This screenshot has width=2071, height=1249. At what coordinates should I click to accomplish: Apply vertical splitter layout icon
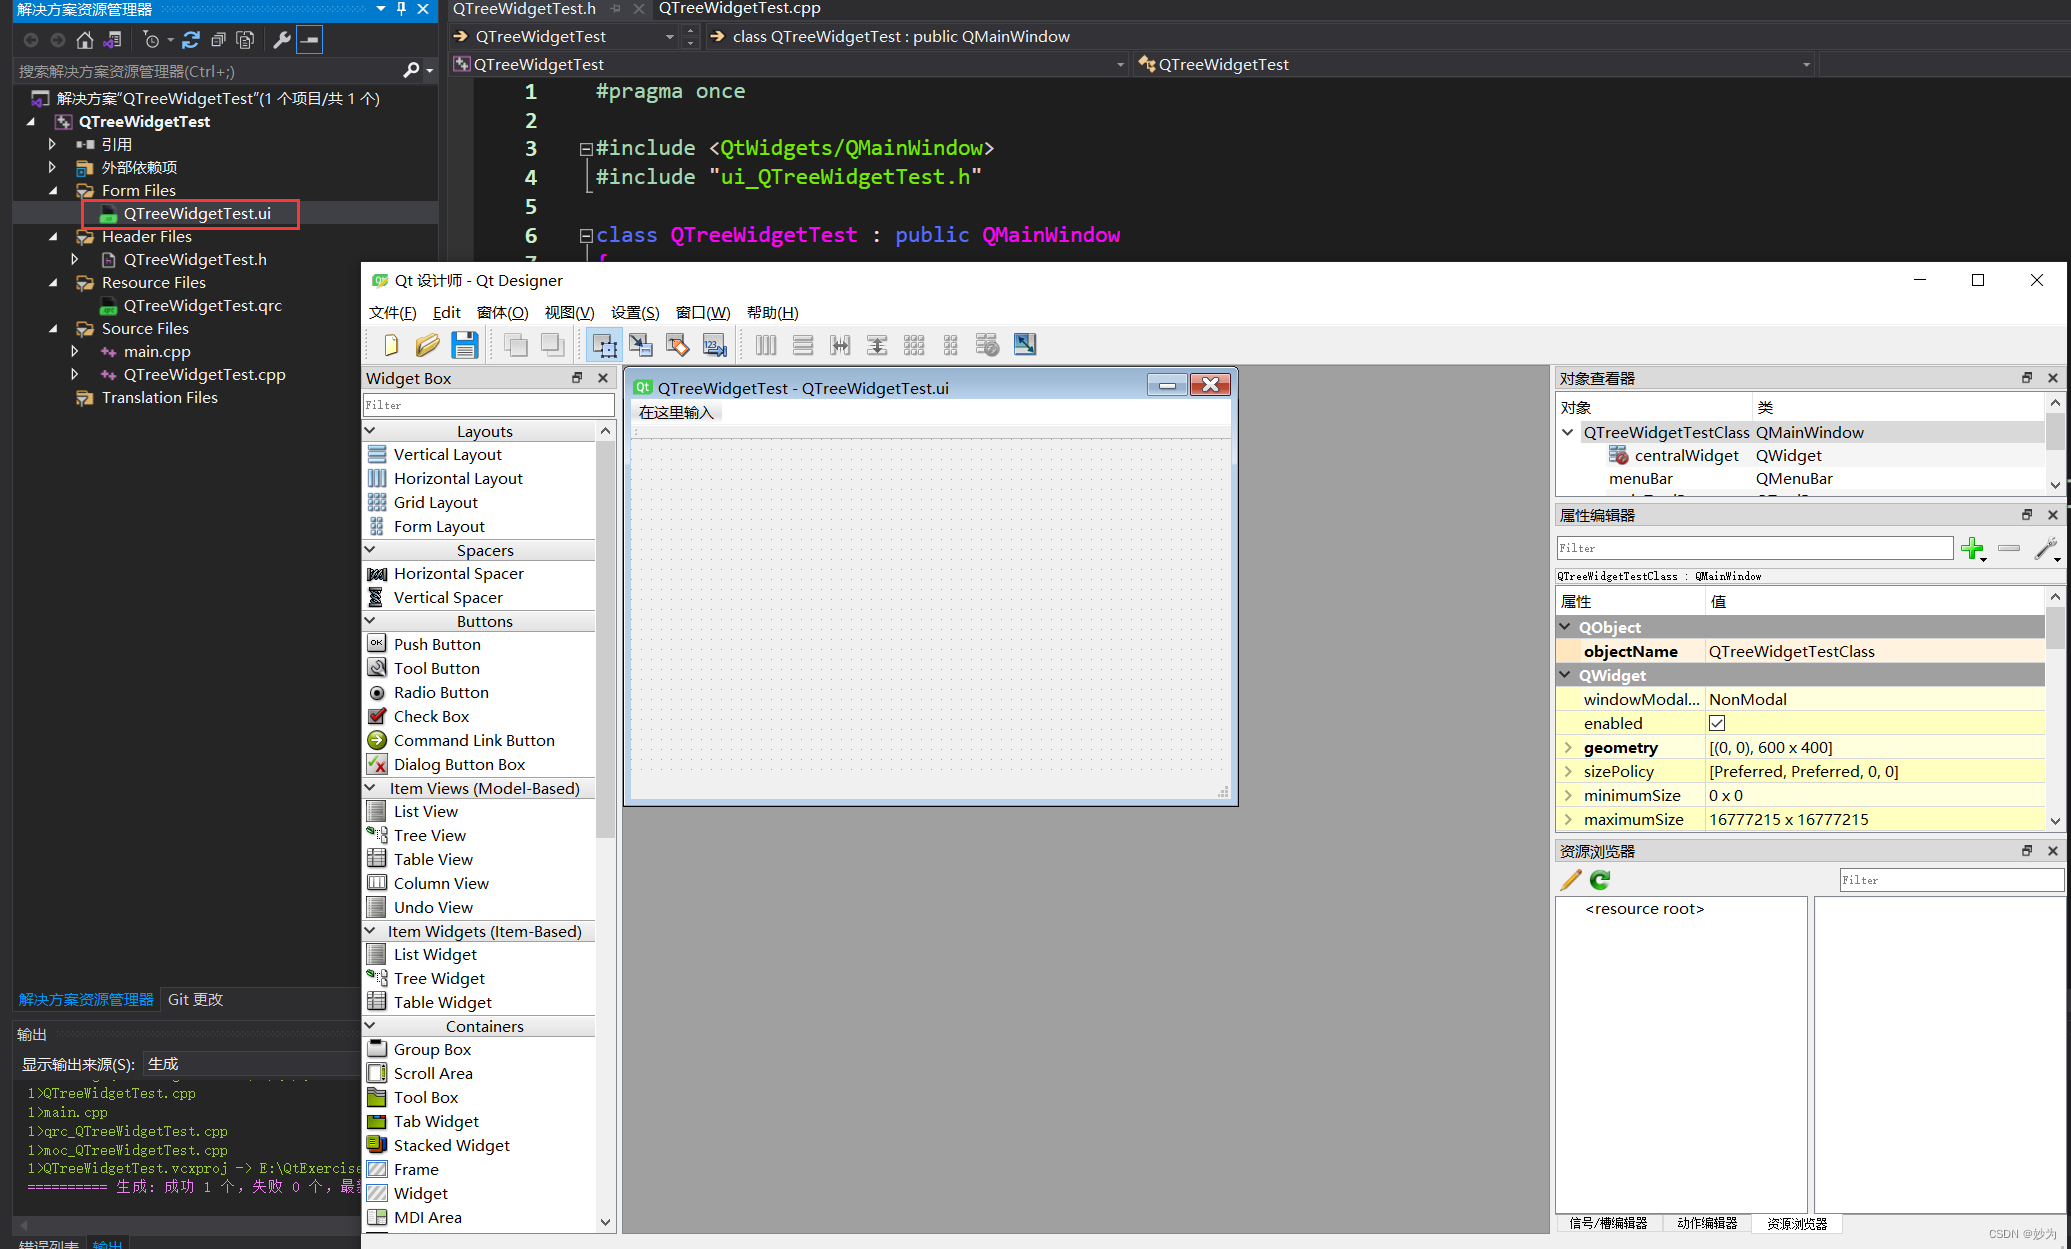click(877, 345)
